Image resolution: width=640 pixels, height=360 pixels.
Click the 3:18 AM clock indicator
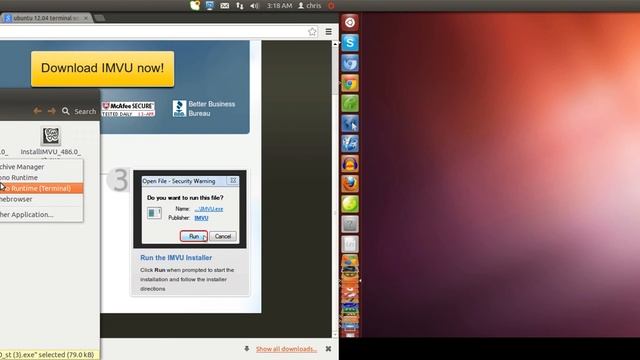[x=280, y=6]
